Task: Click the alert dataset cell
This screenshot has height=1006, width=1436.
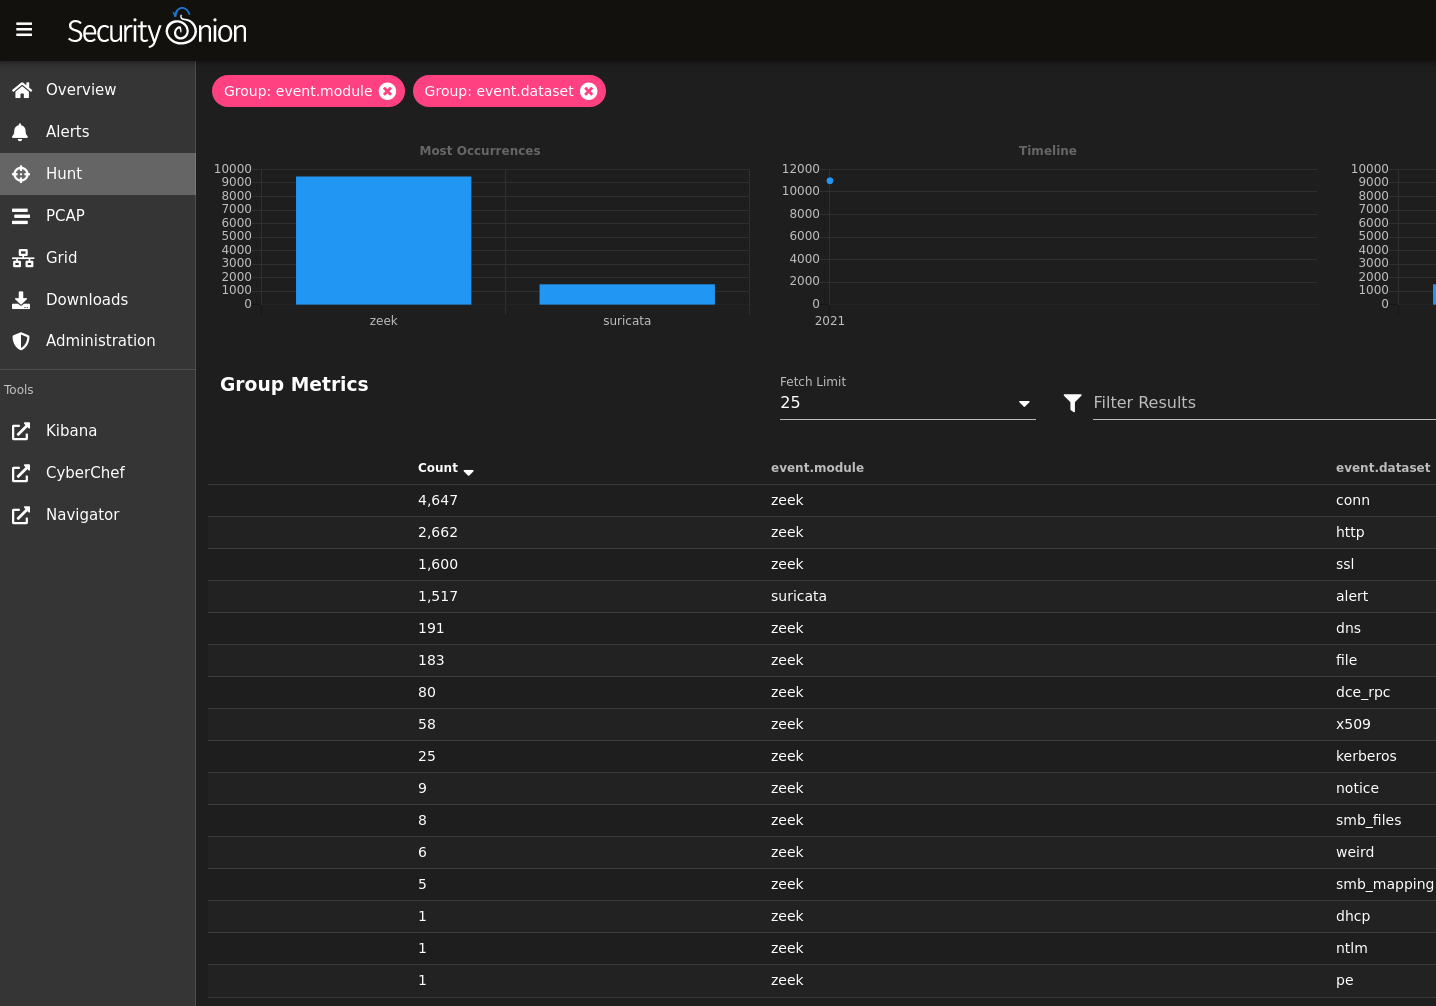Action: pos(1352,596)
